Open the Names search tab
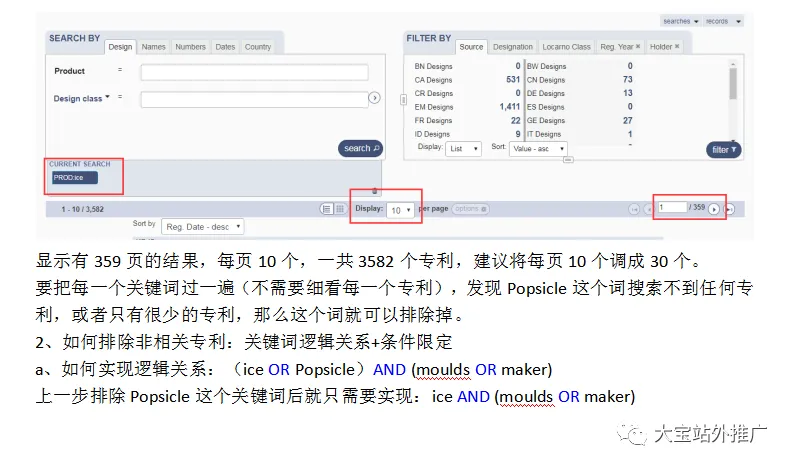This screenshot has width=793, height=468. click(x=153, y=47)
